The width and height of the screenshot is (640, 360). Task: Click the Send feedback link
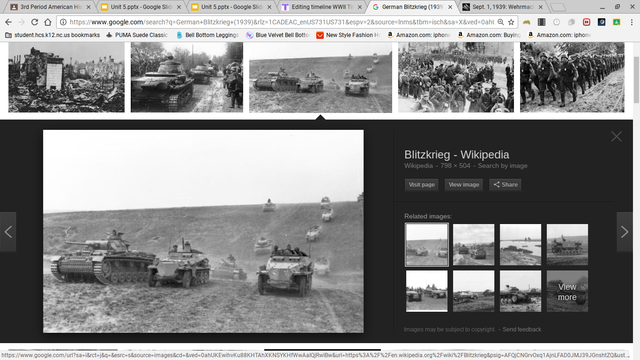[x=522, y=329]
